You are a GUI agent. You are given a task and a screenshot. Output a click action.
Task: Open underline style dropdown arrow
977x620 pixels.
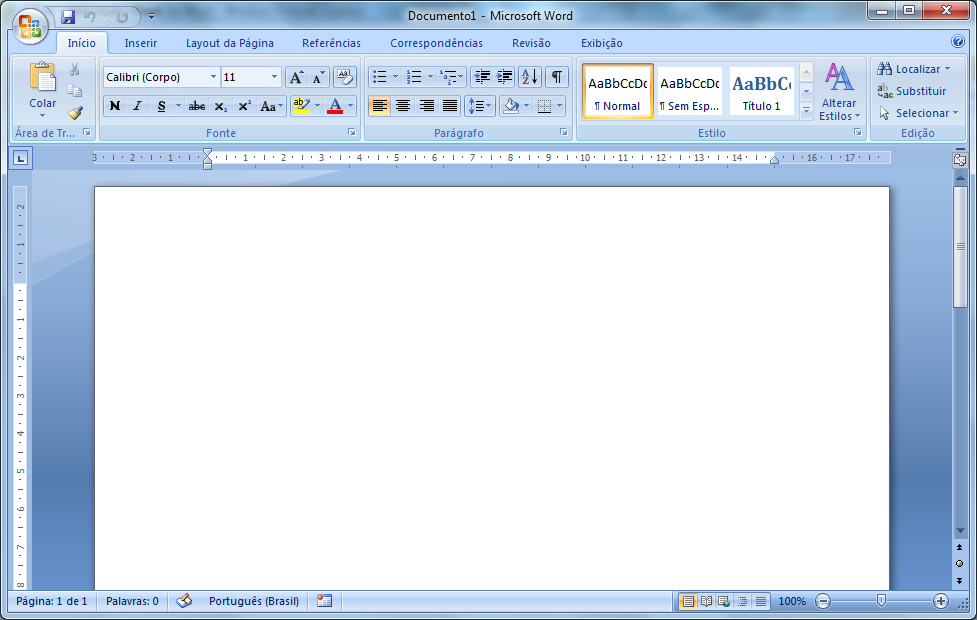click(x=178, y=106)
